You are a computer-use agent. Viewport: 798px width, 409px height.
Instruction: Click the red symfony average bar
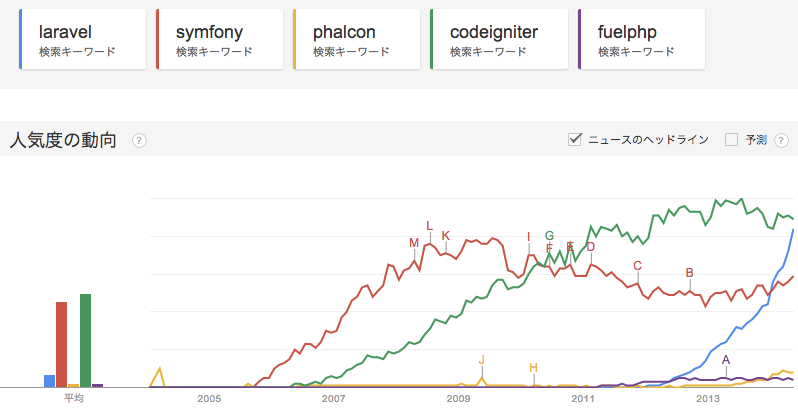(61, 344)
